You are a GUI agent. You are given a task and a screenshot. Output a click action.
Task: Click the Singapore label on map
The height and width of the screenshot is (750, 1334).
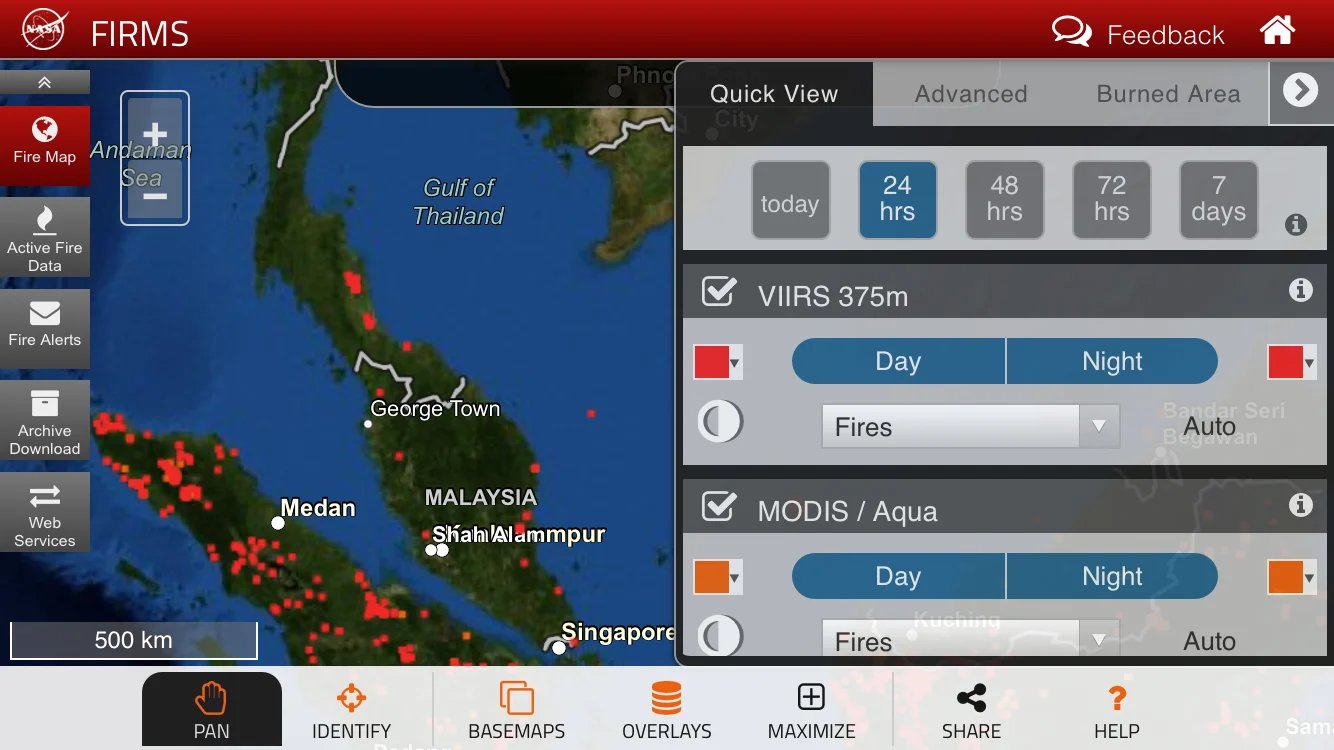[x=618, y=632]
